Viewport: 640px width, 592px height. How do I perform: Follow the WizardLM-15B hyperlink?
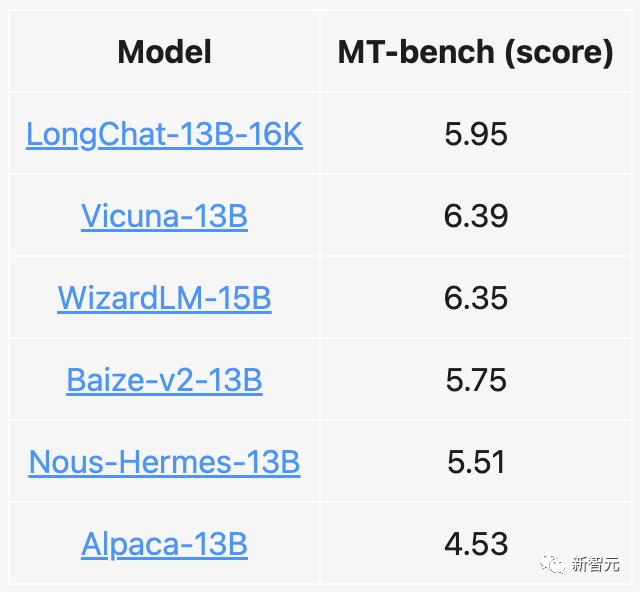coord(164,298)
